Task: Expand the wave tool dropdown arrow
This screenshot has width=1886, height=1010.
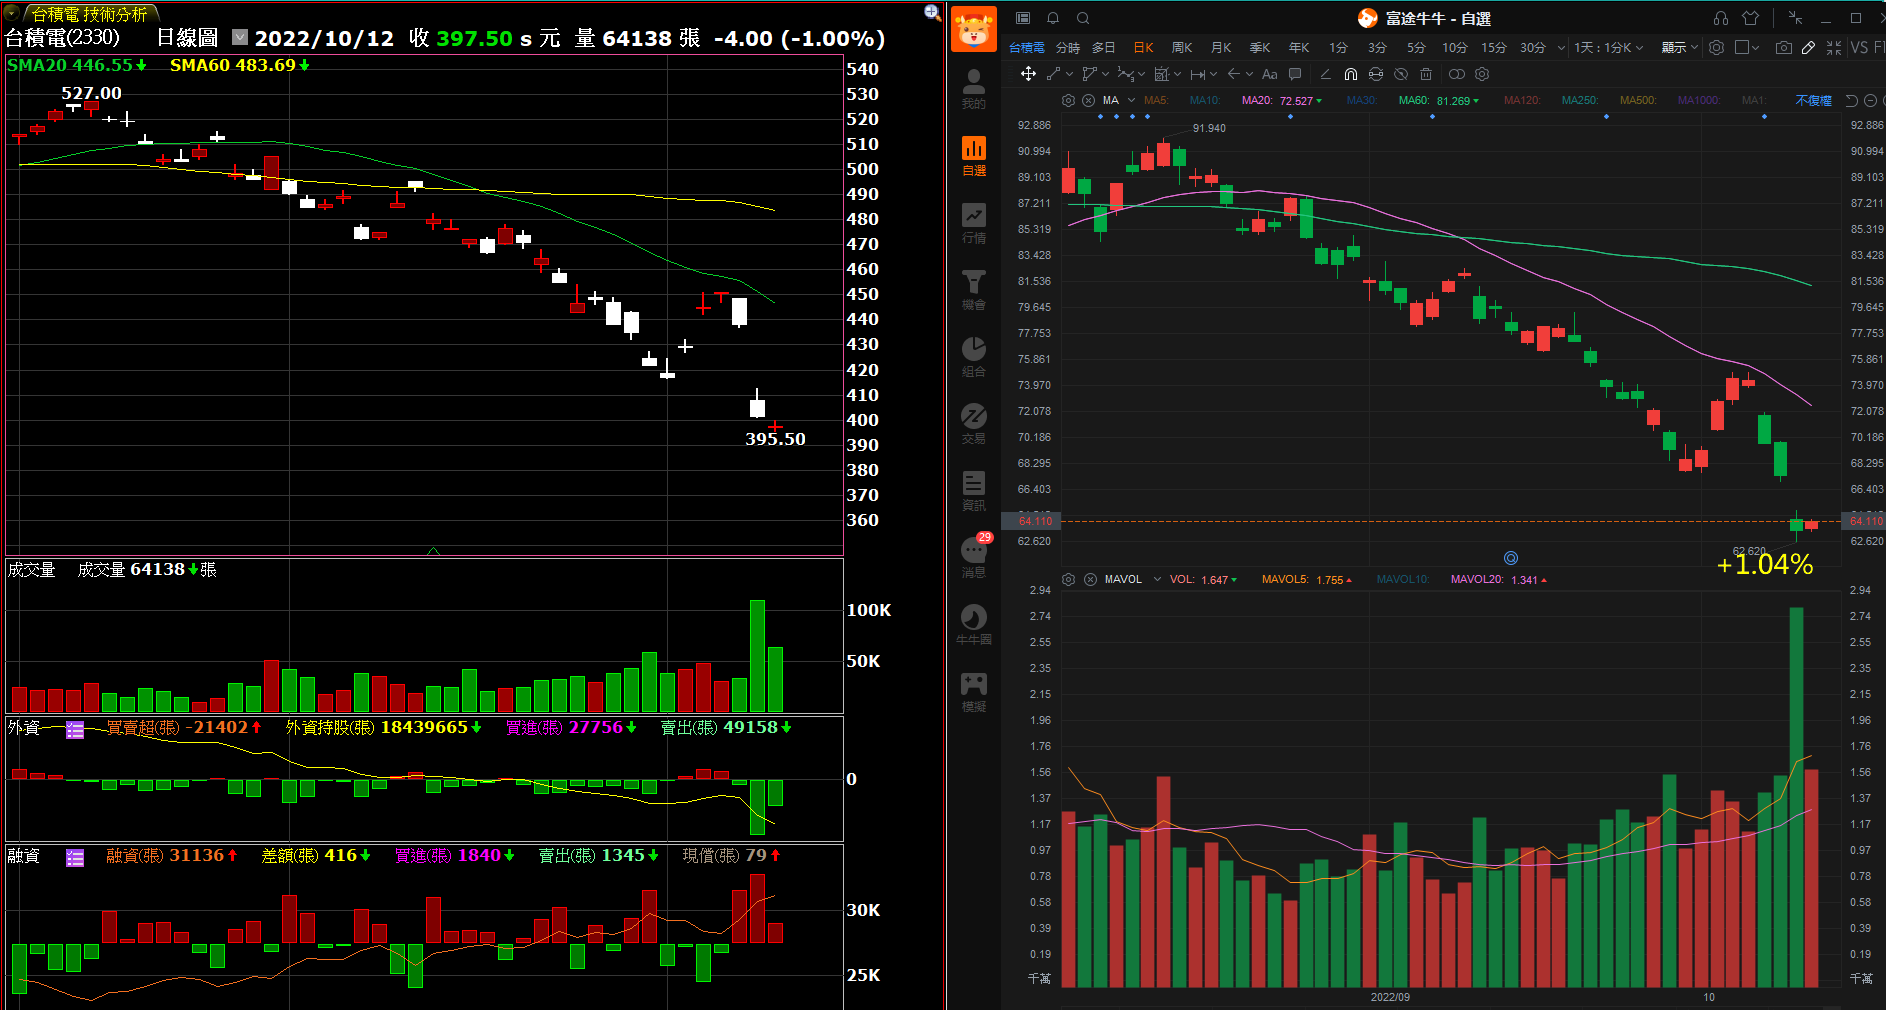Action: pyautogui.click(x=1141, y=74)
